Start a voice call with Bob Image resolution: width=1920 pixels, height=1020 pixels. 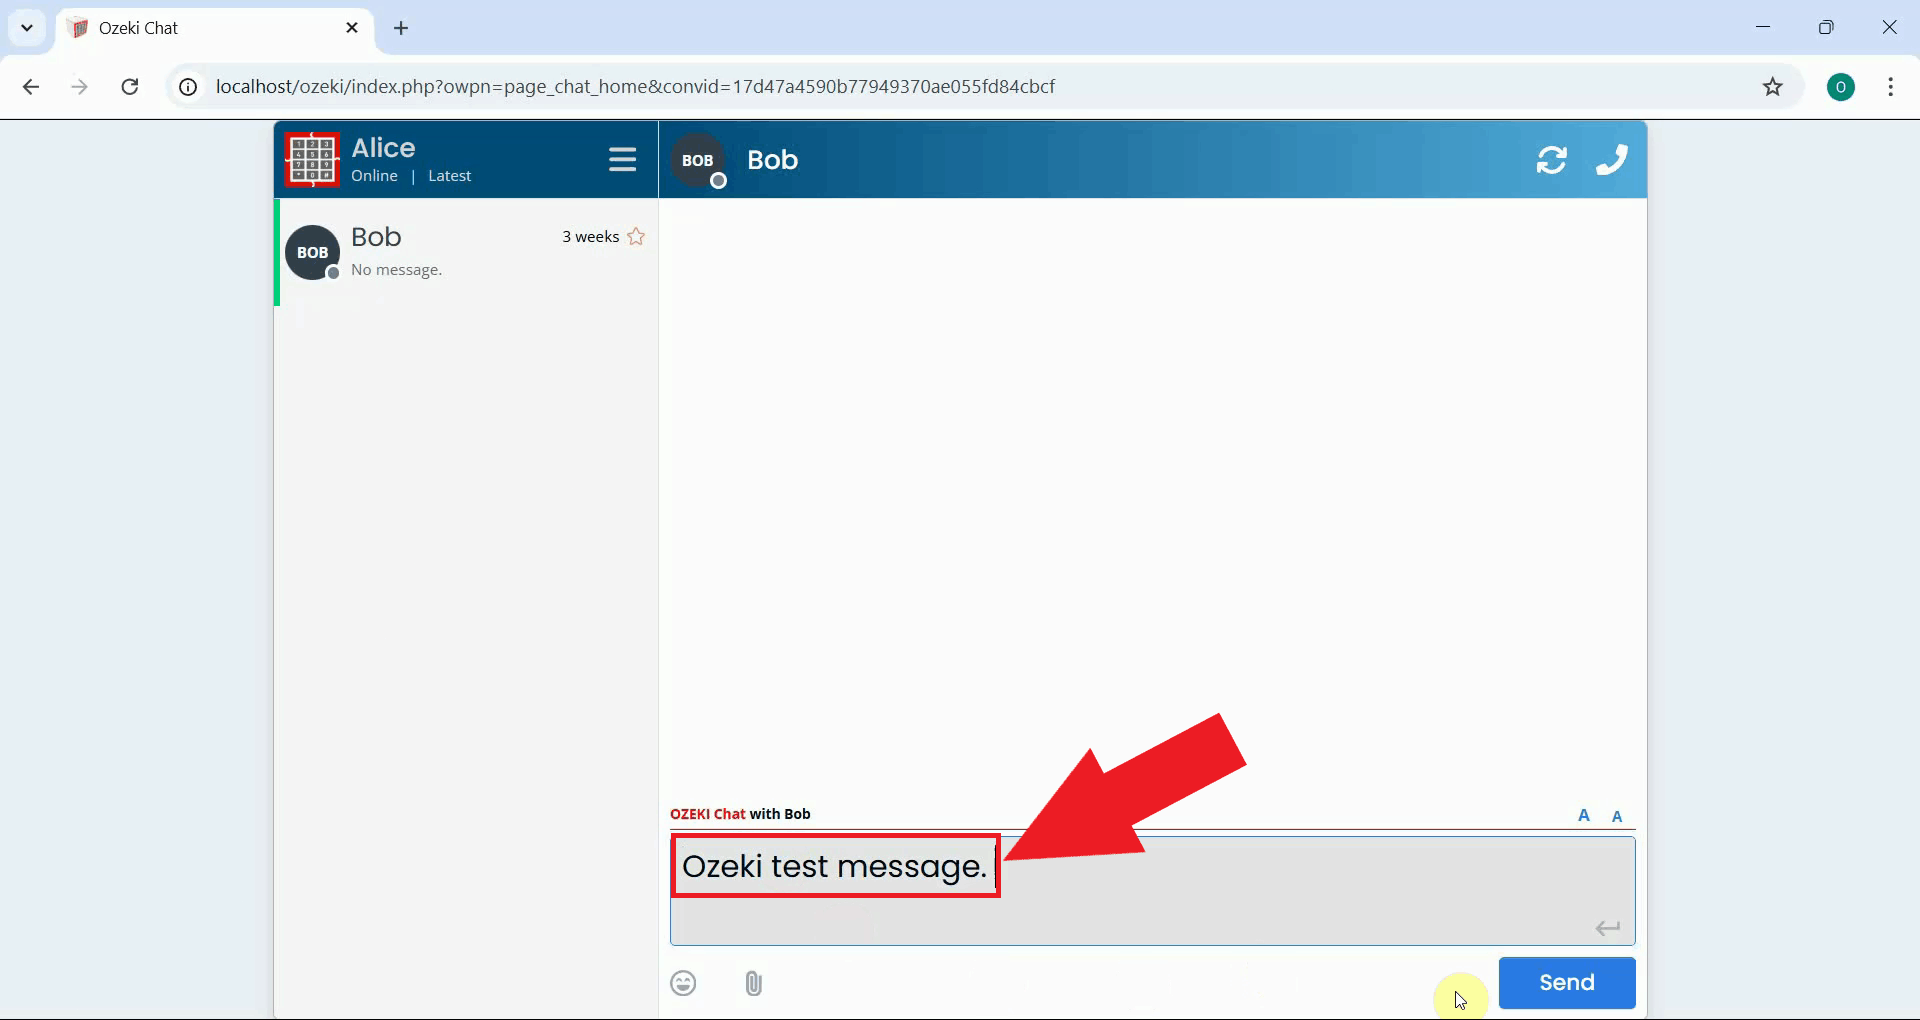(1612, 159)
